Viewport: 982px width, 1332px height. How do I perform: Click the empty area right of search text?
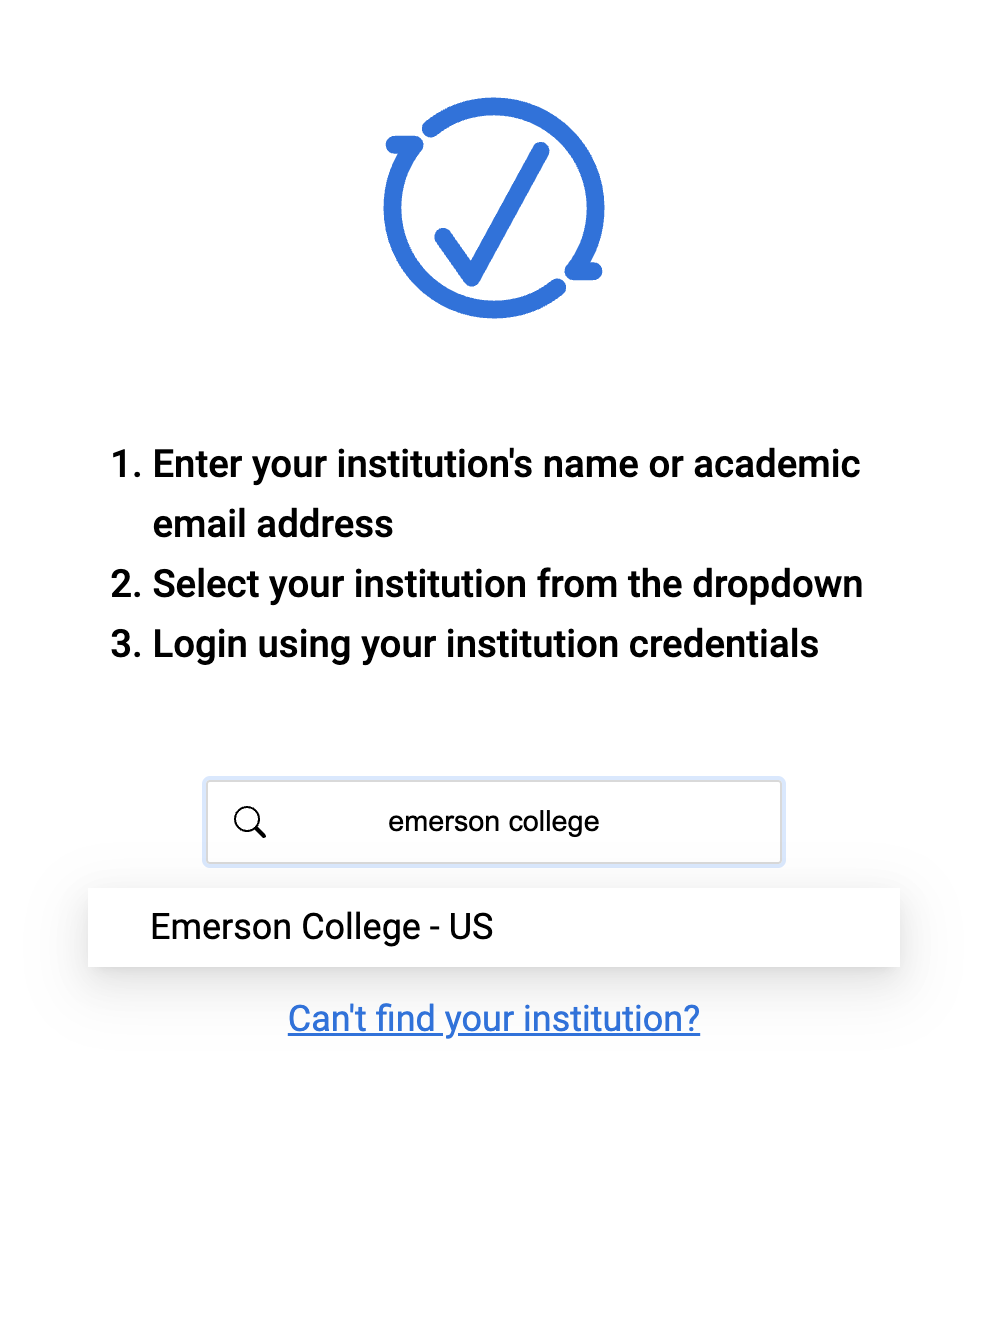click(690, 822)
